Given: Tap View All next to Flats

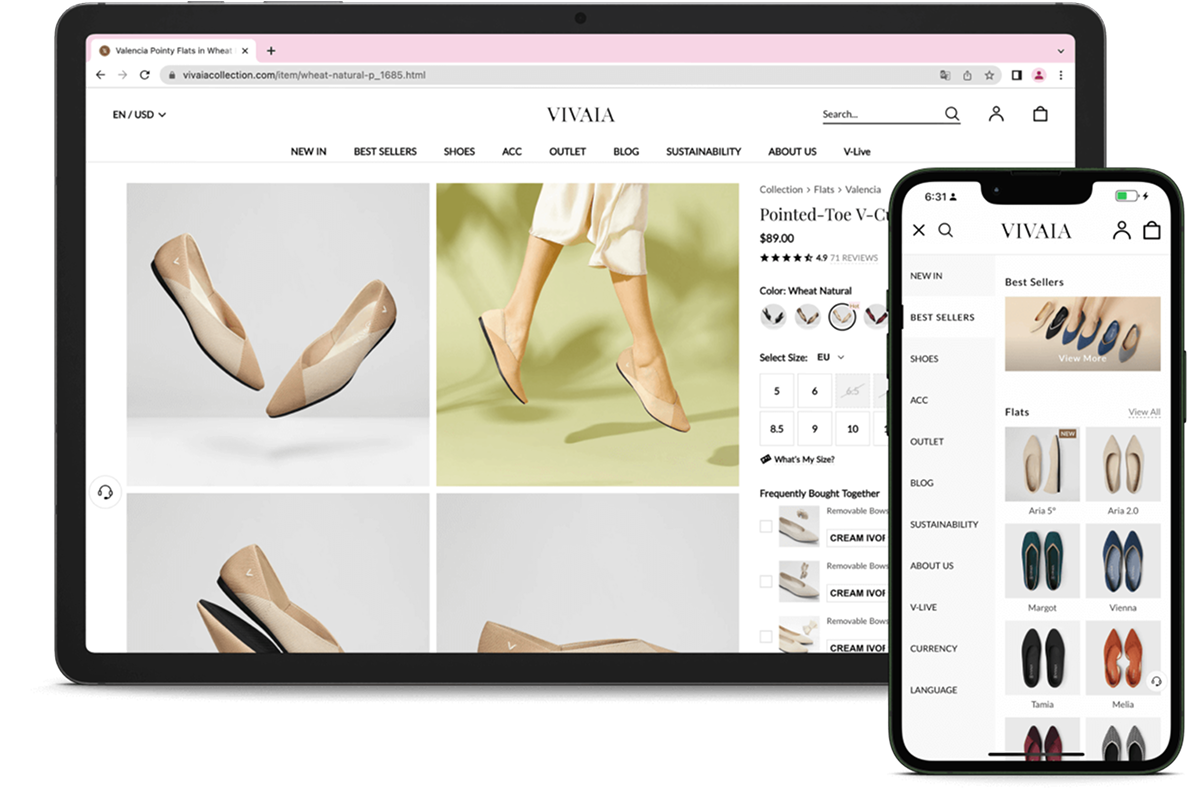Looking at the screenshot, I should pos(1144,412).
